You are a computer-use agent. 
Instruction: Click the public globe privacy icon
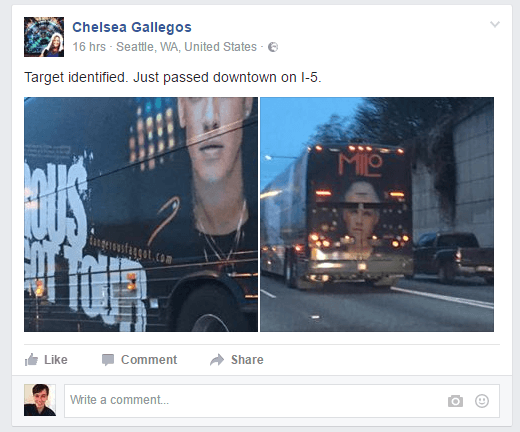273,47
